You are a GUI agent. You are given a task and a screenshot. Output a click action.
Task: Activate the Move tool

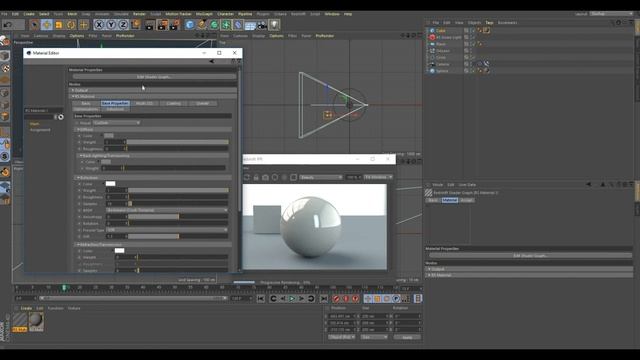pos(47,25)
